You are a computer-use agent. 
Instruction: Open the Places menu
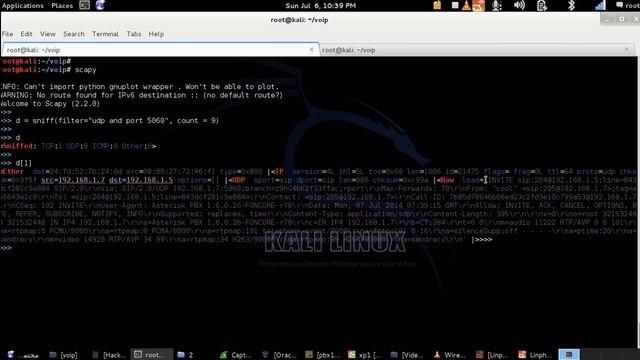(62, 6)
